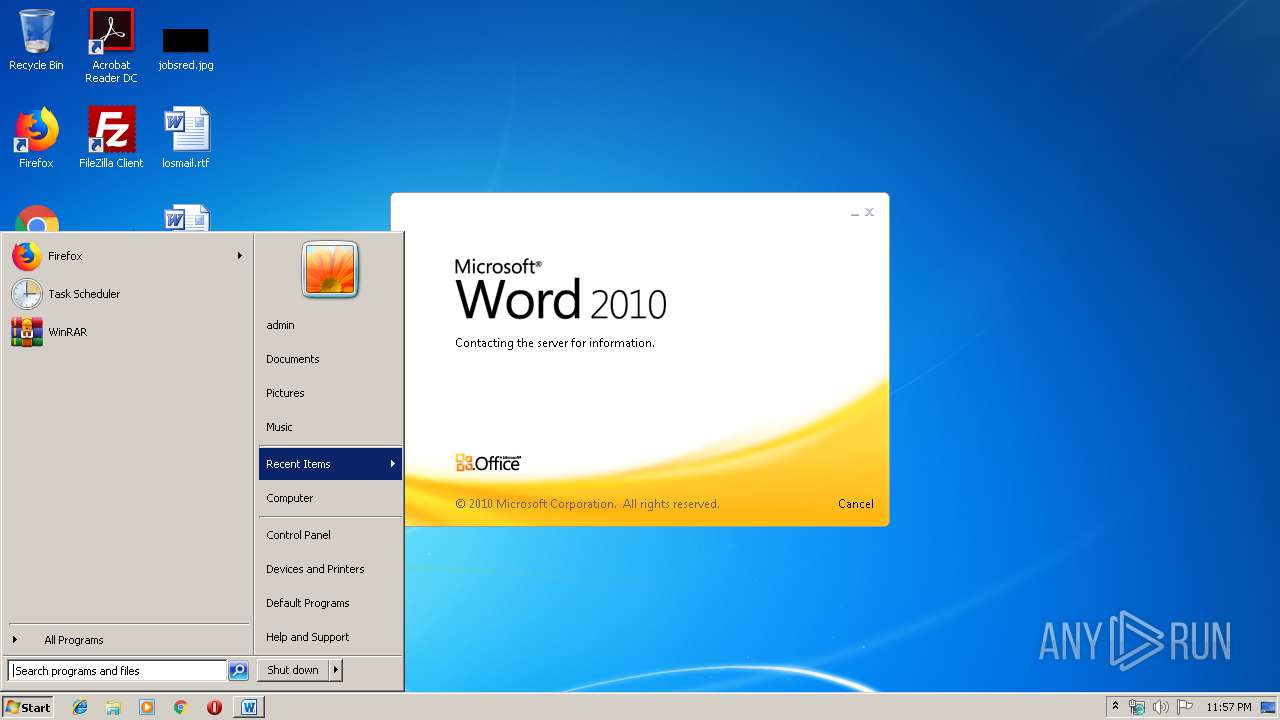Show hidden system tray icons
1280x720 pixels.
pyautogui.click(x=1115, y=707)
